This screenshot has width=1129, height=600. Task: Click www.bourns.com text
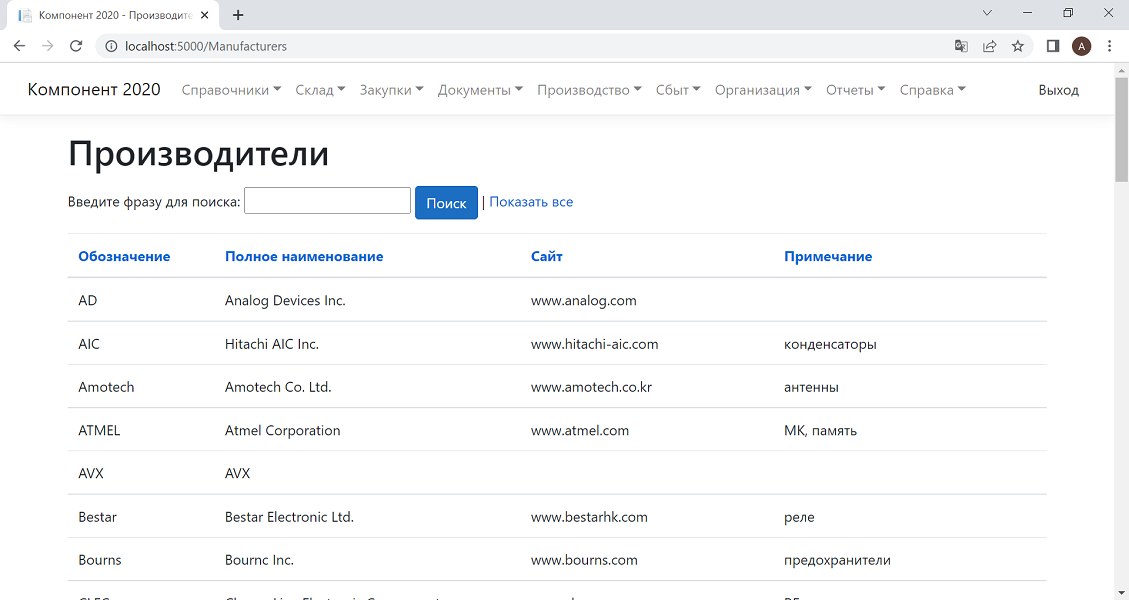(x=584, y=560)
